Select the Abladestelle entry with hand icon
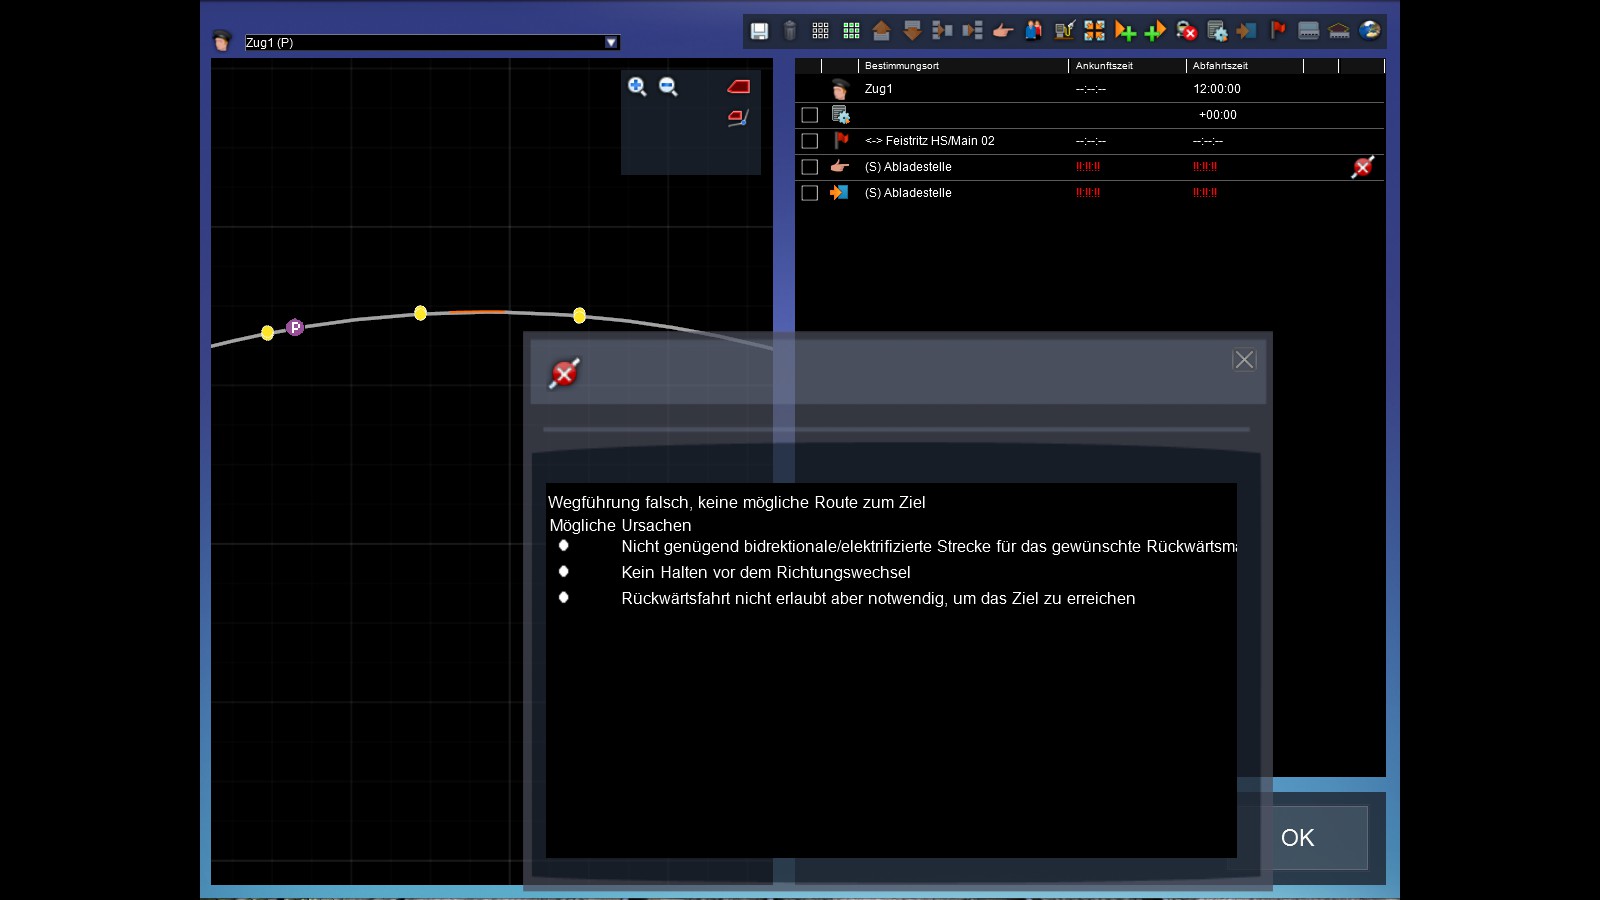 coord(908,167)
